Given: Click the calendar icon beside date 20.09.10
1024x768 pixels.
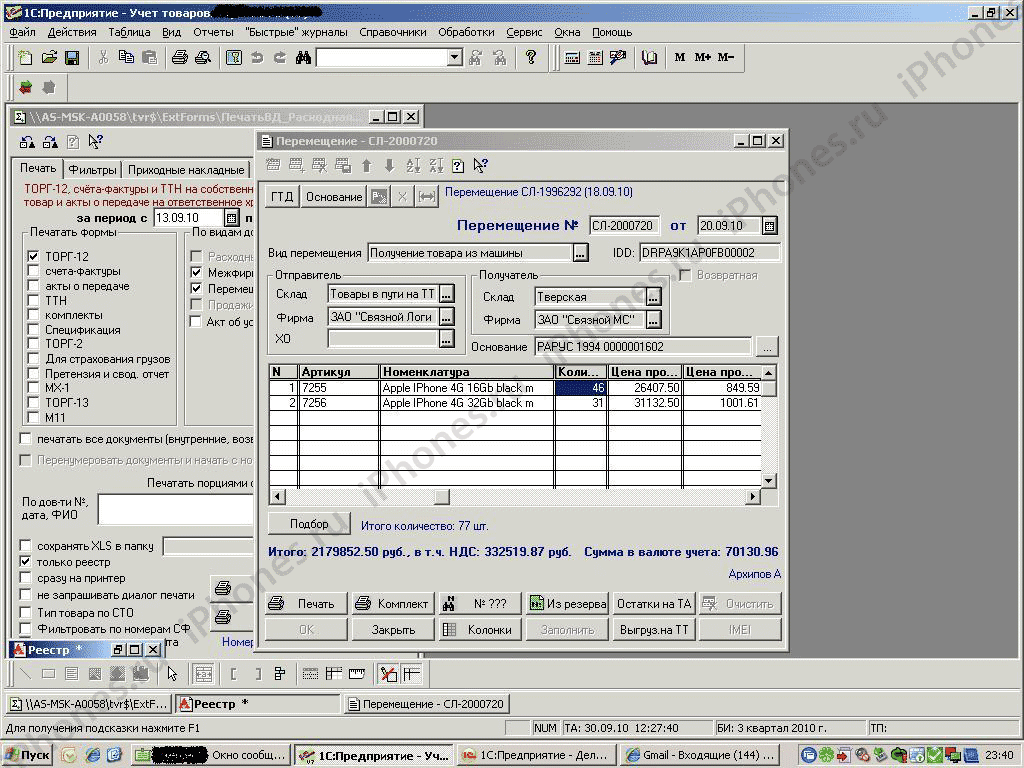Looking at the screenshot, I should (x=769, y=226).
